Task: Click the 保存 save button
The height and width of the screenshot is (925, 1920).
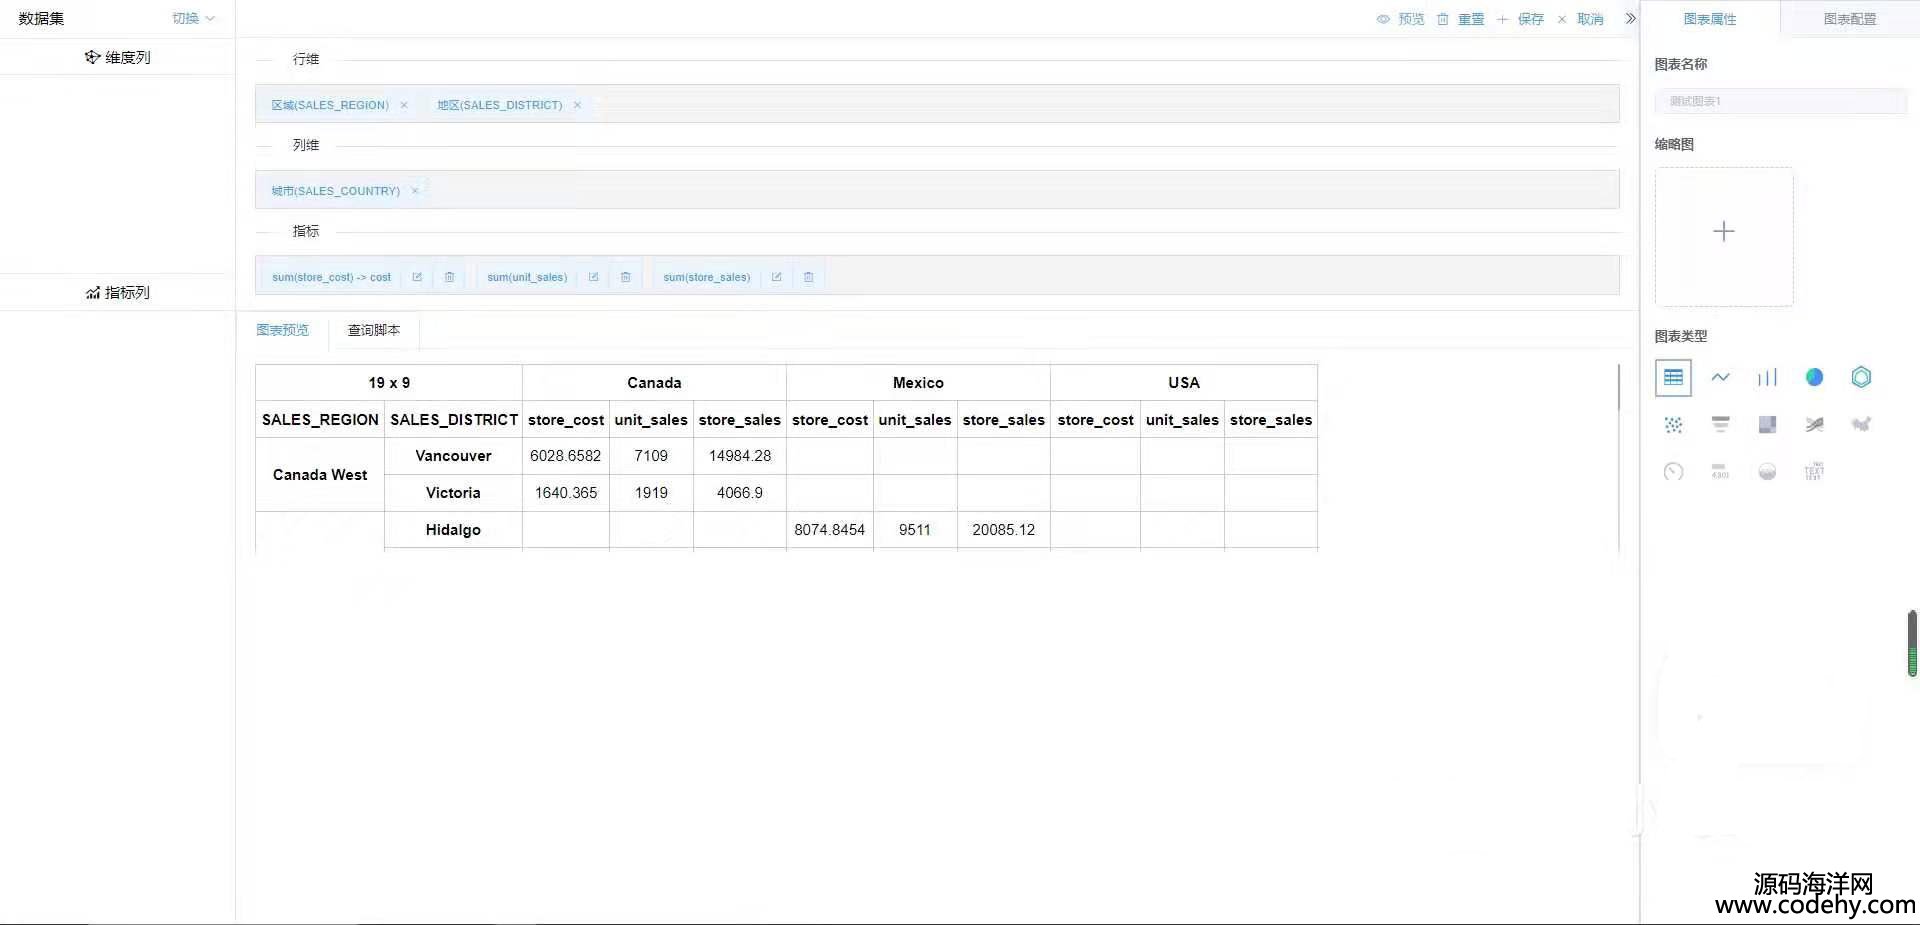Action: [1520, 19]
